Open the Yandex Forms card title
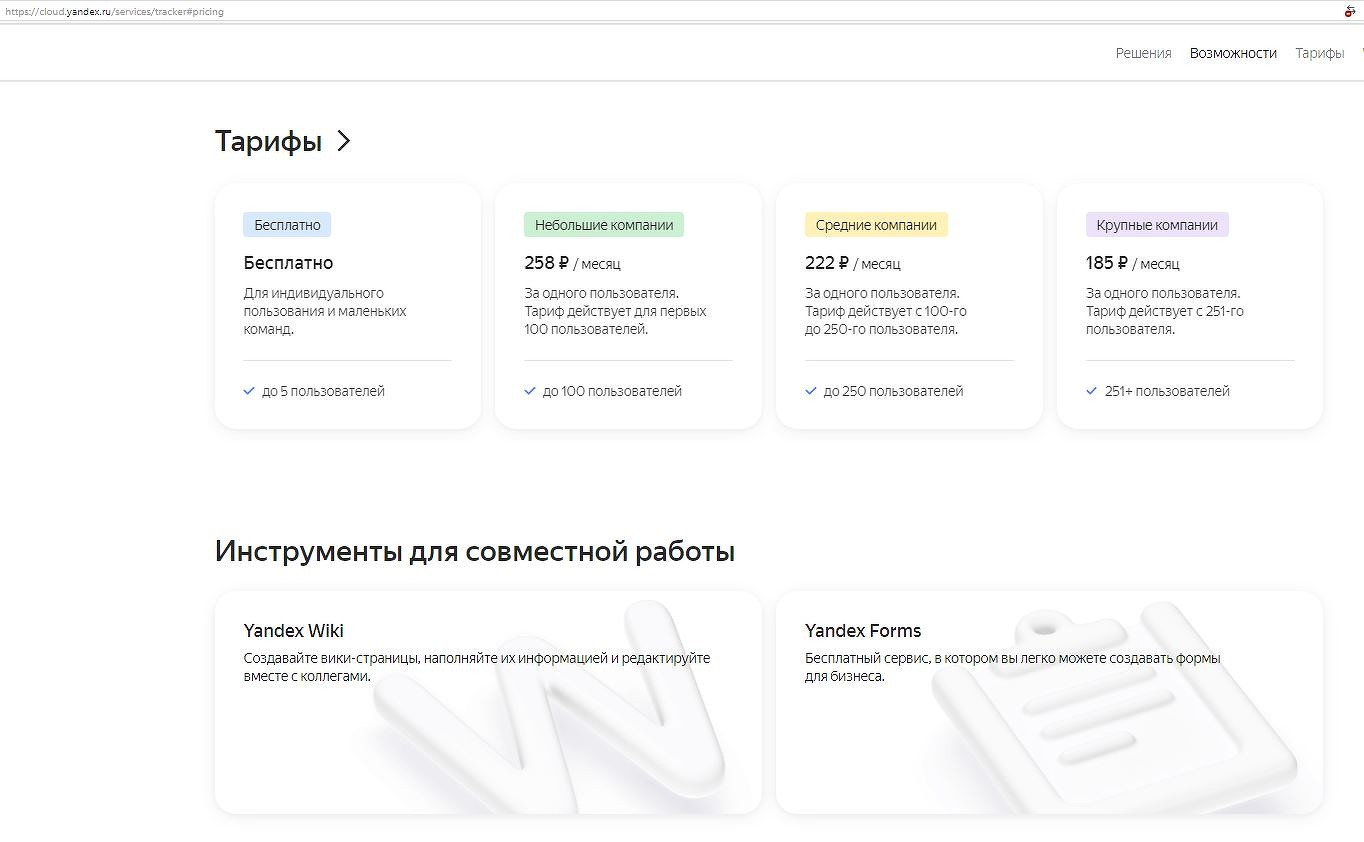 point(863,631)
